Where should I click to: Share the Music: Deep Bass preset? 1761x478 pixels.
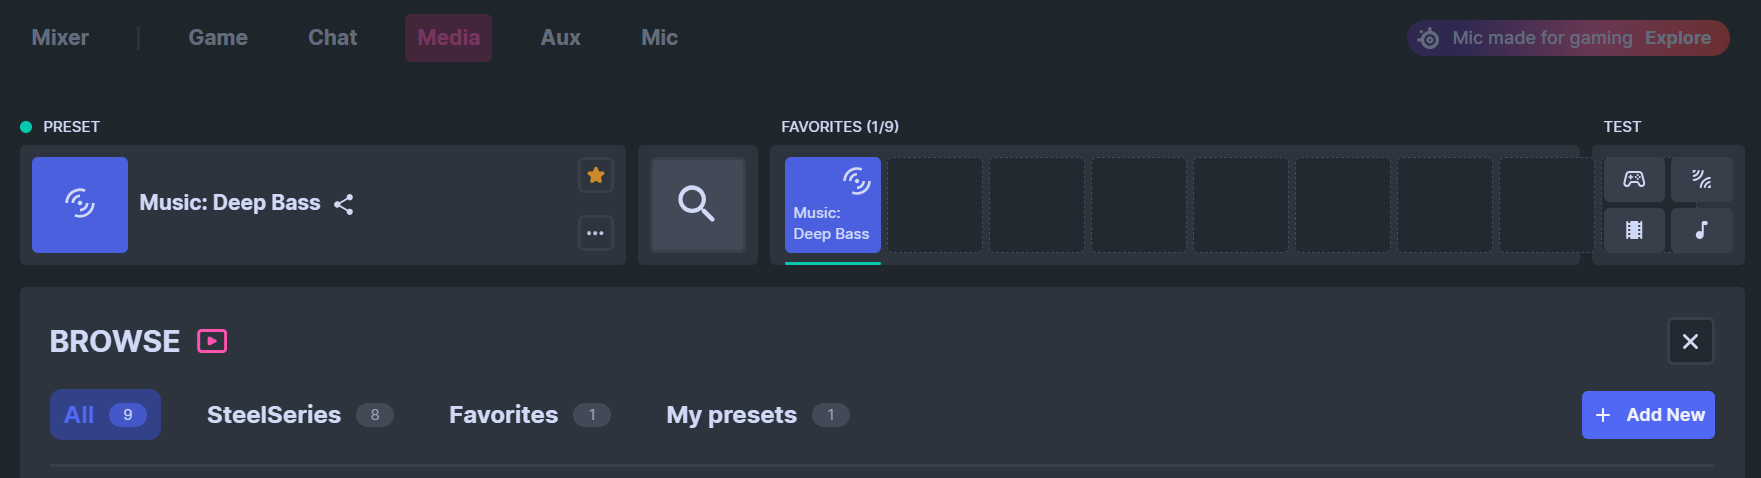point(344,204)
